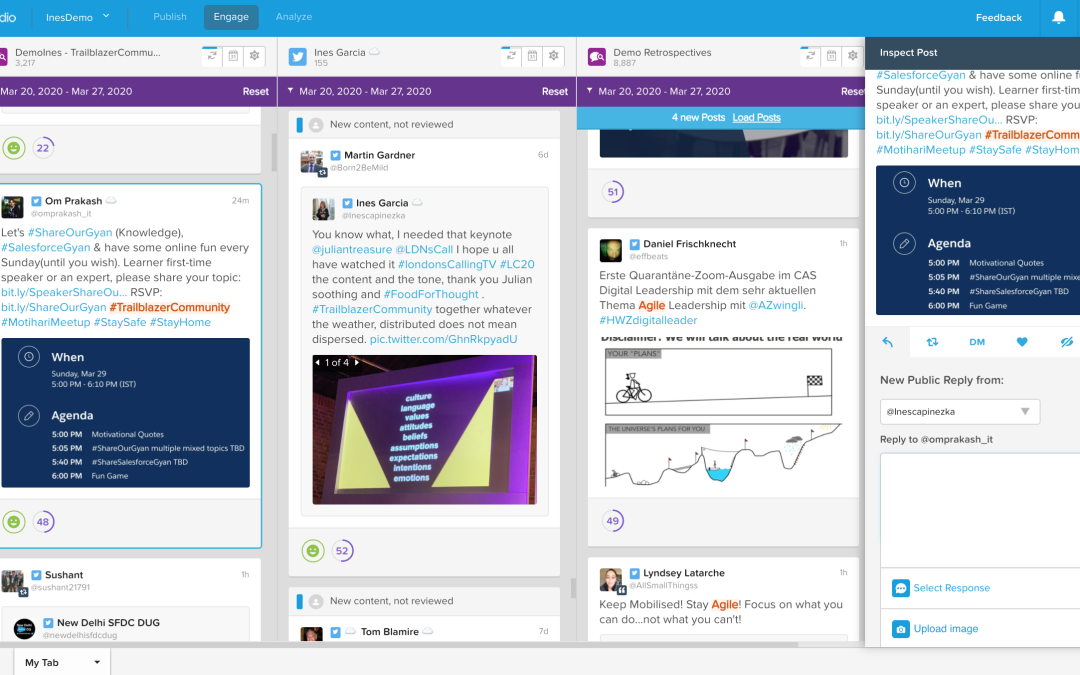Click the bottom horizontal scrollbar
This screenshot has width=1080, height=675.
[x=399, y=645]
